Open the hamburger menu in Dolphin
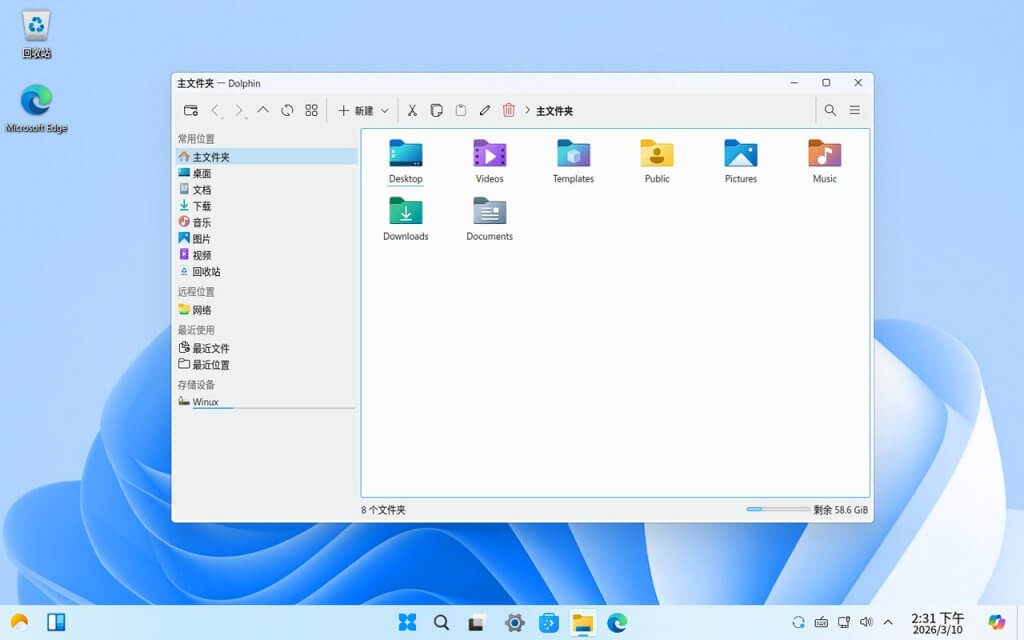This screenshot has height=640, width=1024. 854,110
